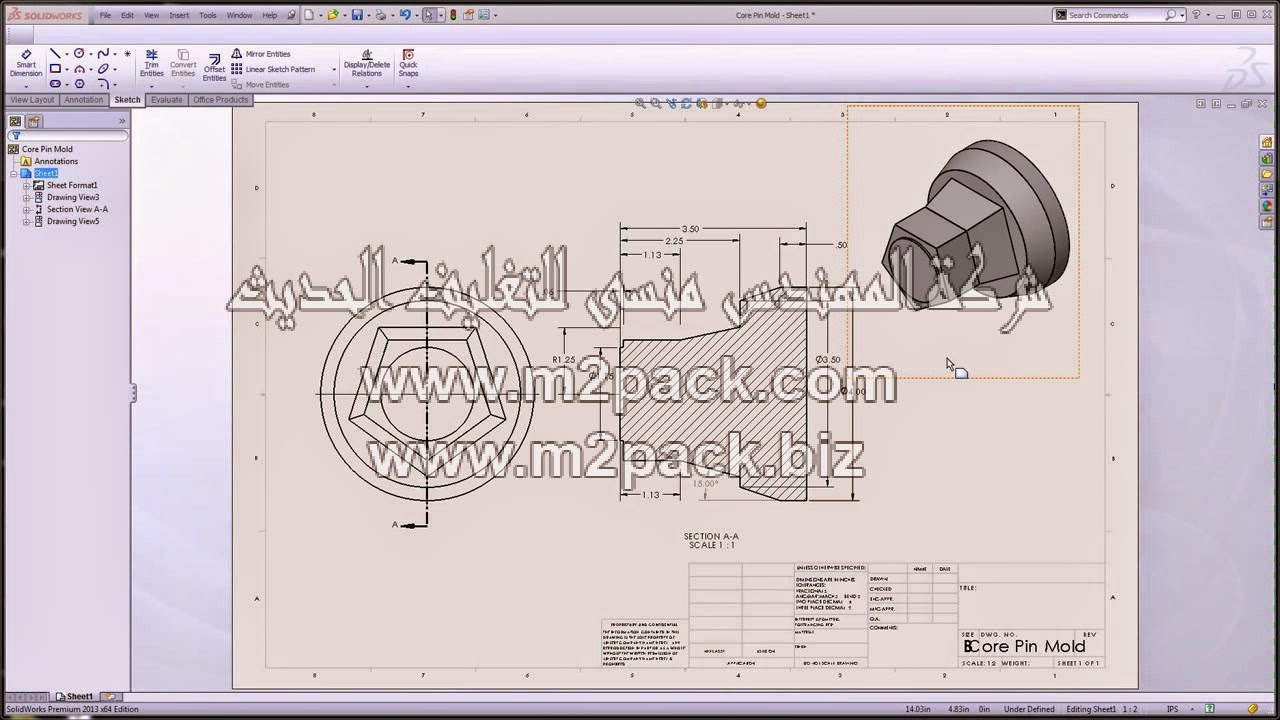
Task: Click Mirror Entities command
Action: (x=261, y=54)
